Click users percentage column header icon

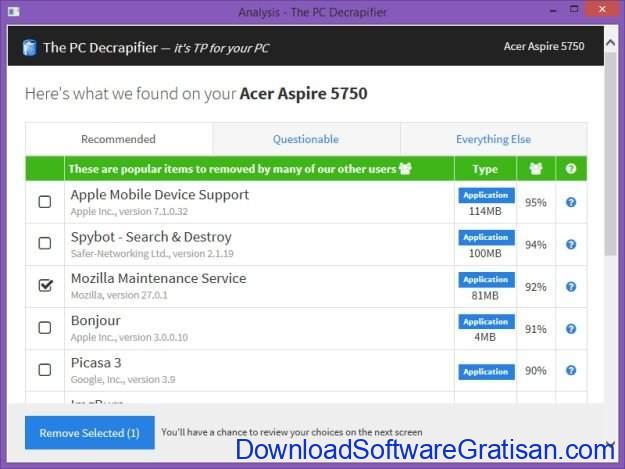click(536, 169)
